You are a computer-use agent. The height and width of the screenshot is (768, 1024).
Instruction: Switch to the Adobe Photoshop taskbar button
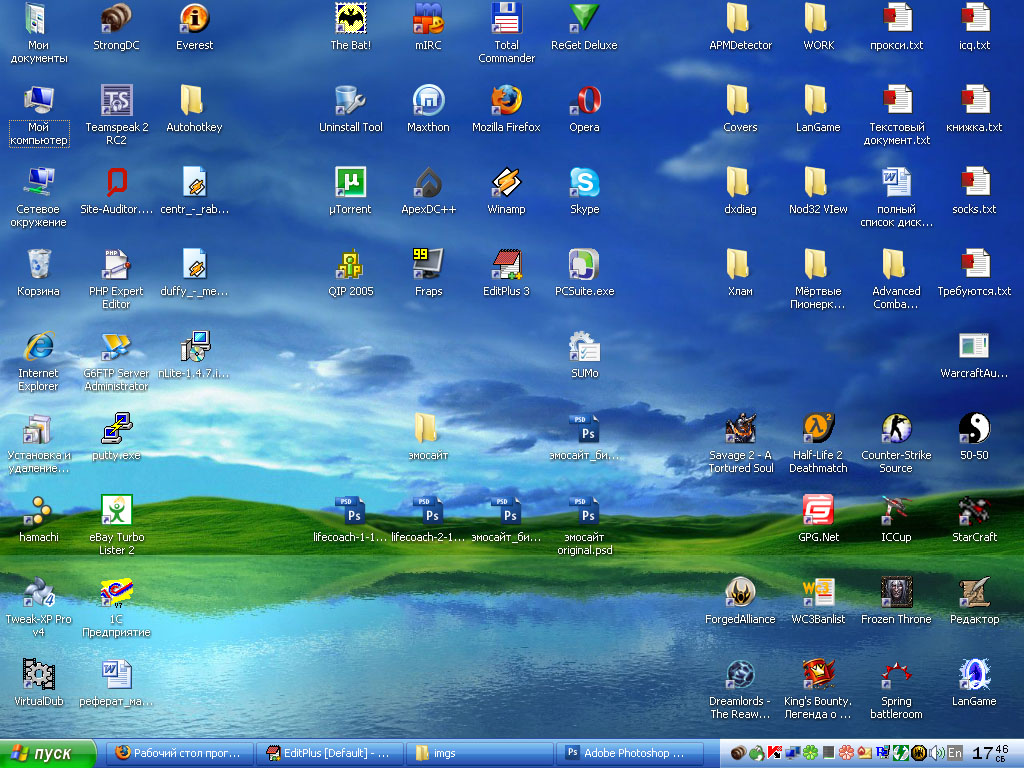coord(625,753)
